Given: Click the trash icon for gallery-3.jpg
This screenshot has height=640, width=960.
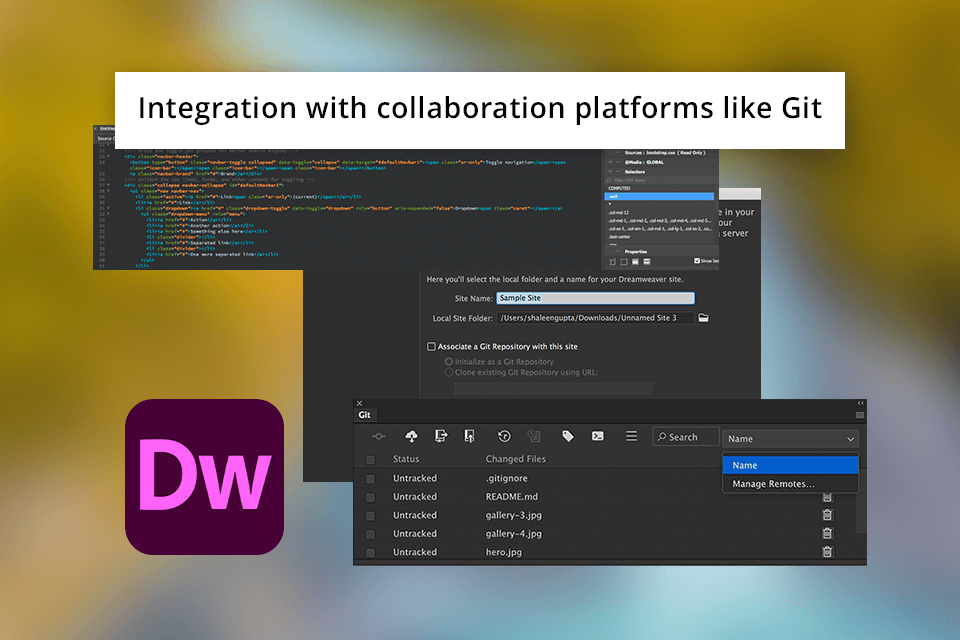Looking at the screenshot, I should pos(827,515).
